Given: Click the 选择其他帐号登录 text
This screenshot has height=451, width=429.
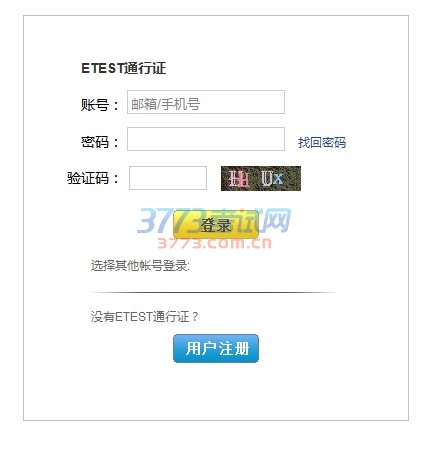Looking at the screenshot, I should point(140,266).
